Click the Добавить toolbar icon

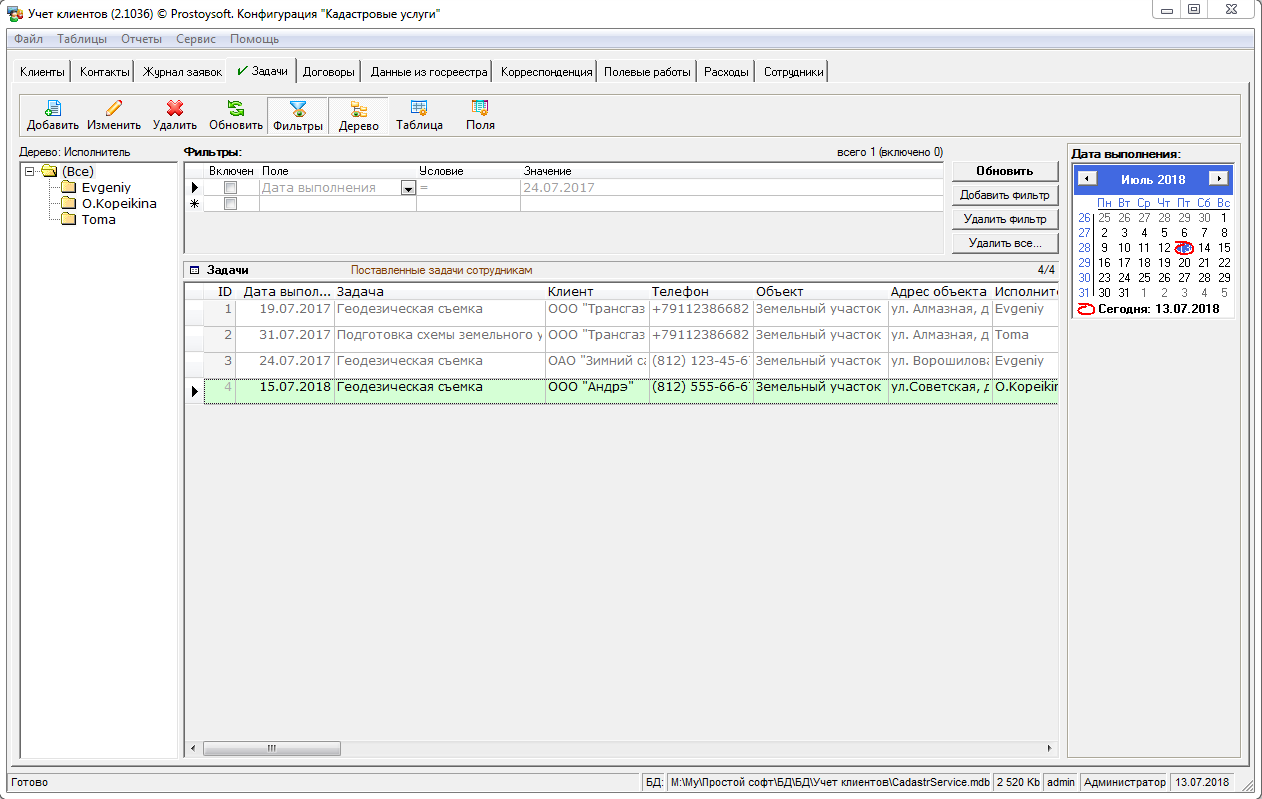(x=53, y=109)
